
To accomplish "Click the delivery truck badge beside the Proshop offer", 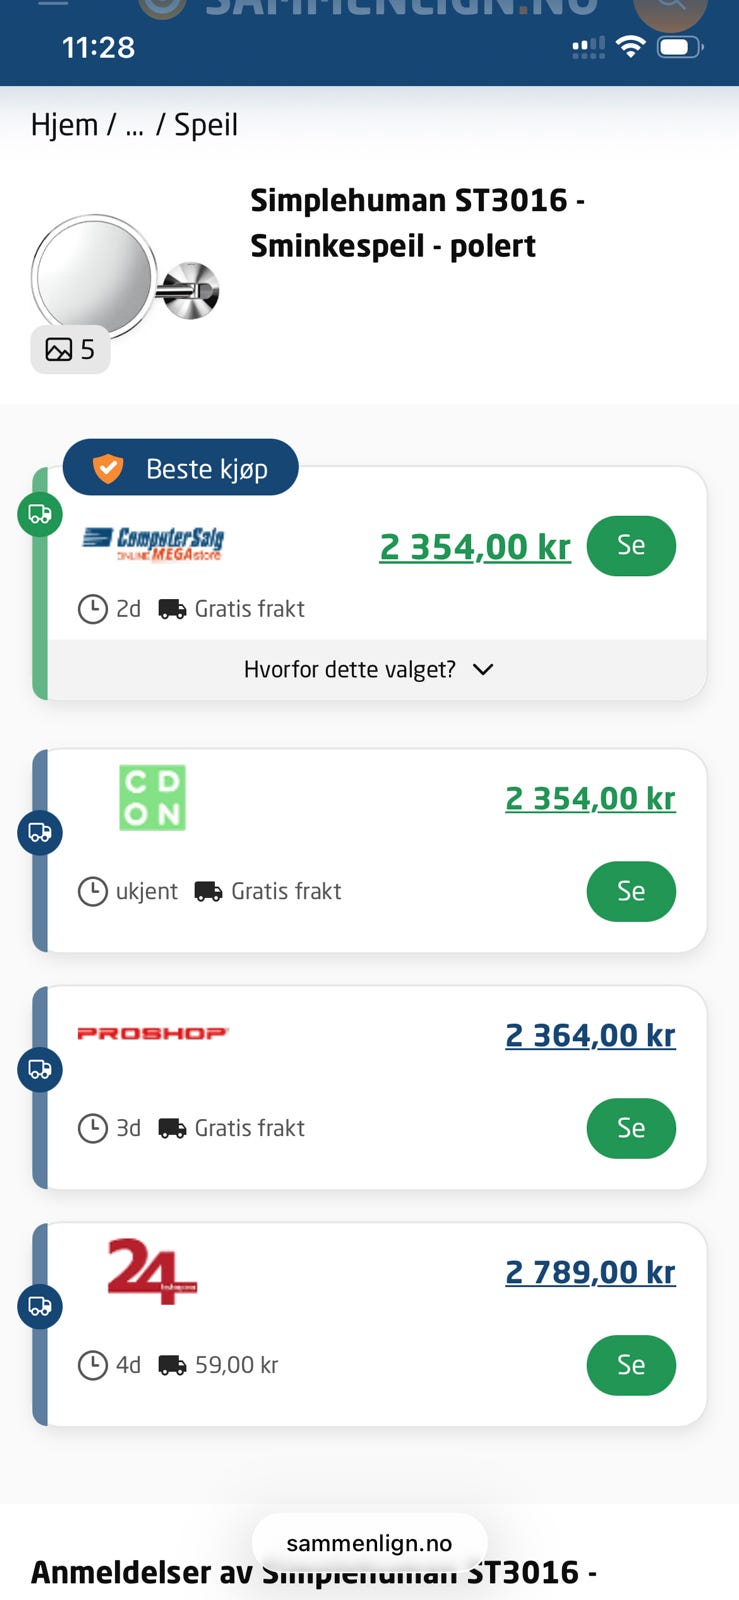I will tap(40, 1069).
